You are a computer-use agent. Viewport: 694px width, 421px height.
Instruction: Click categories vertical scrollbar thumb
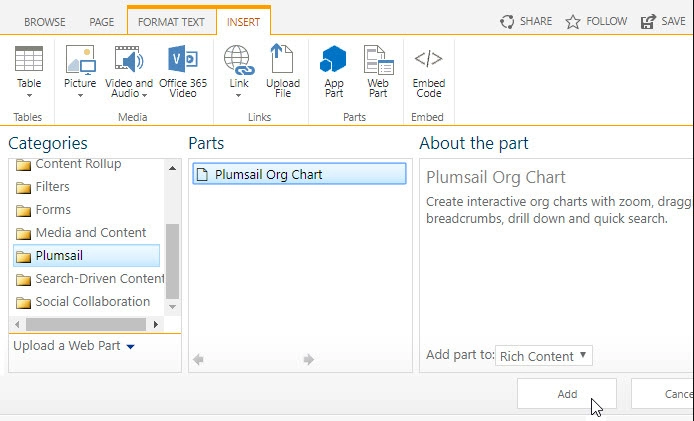pos(172,262)
